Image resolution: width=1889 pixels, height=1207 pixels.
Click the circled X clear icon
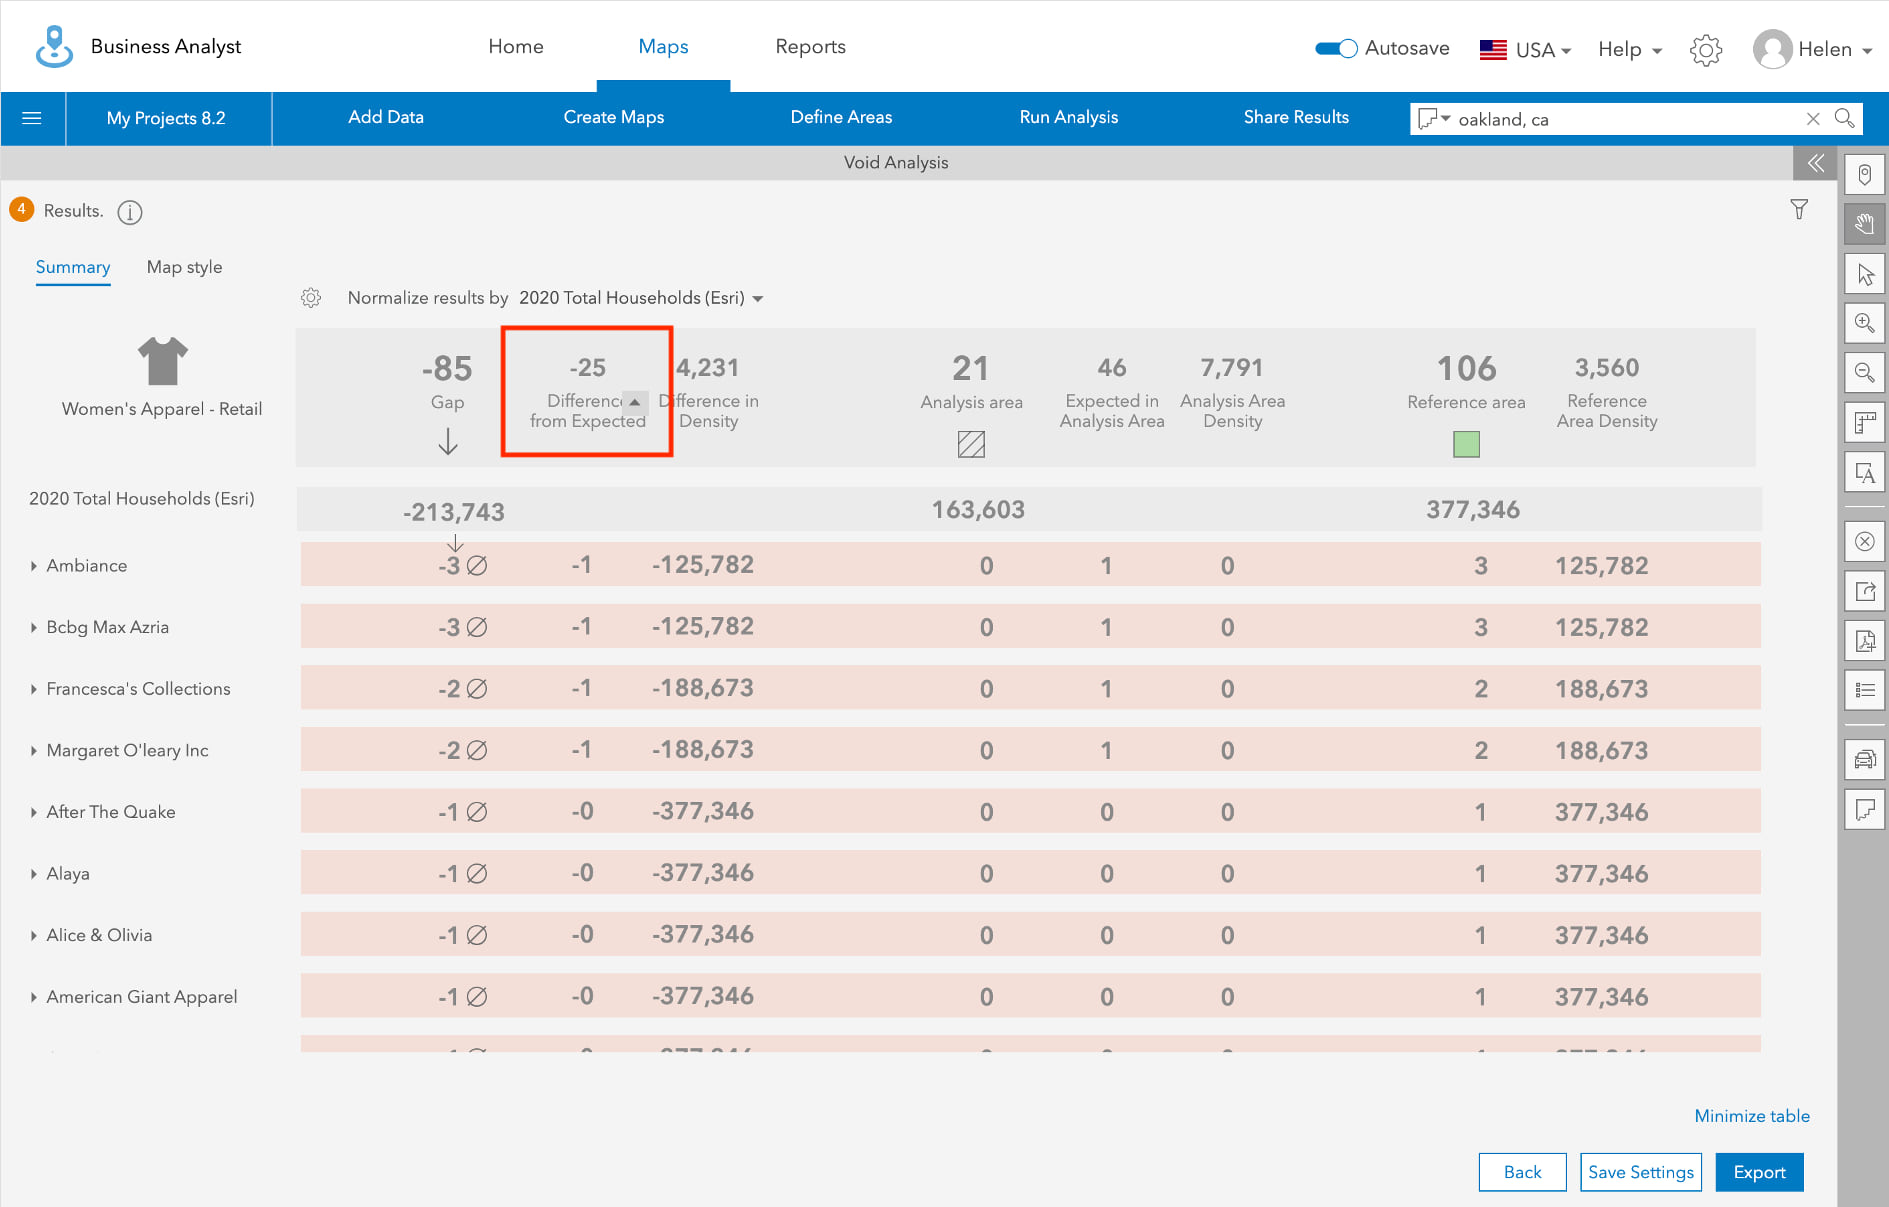coord(1865,542)
